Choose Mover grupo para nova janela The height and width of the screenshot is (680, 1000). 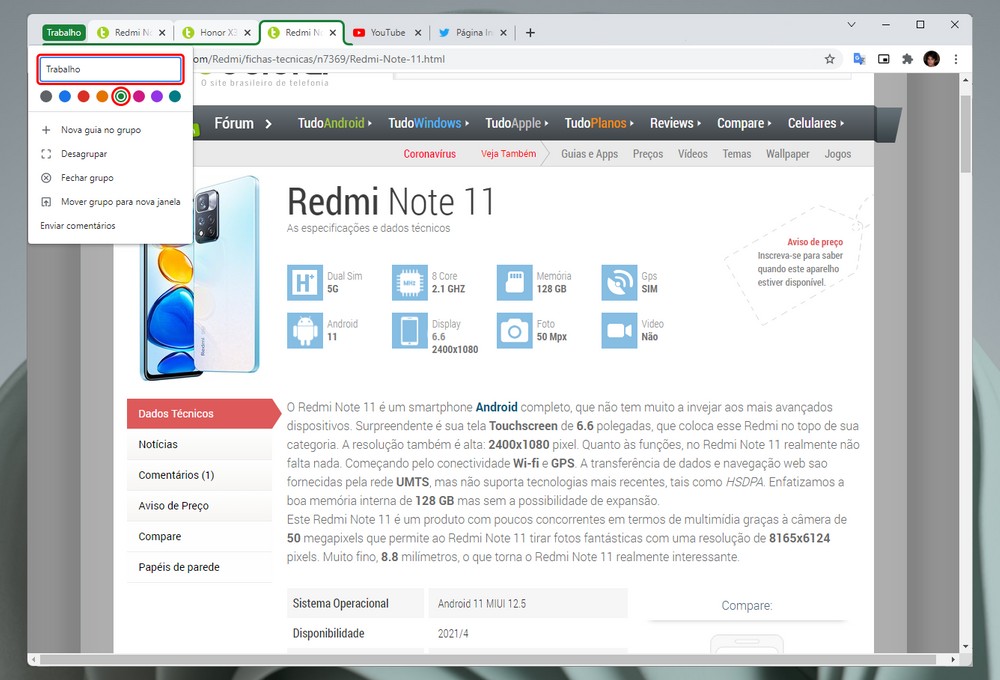(x=110, y=202)
